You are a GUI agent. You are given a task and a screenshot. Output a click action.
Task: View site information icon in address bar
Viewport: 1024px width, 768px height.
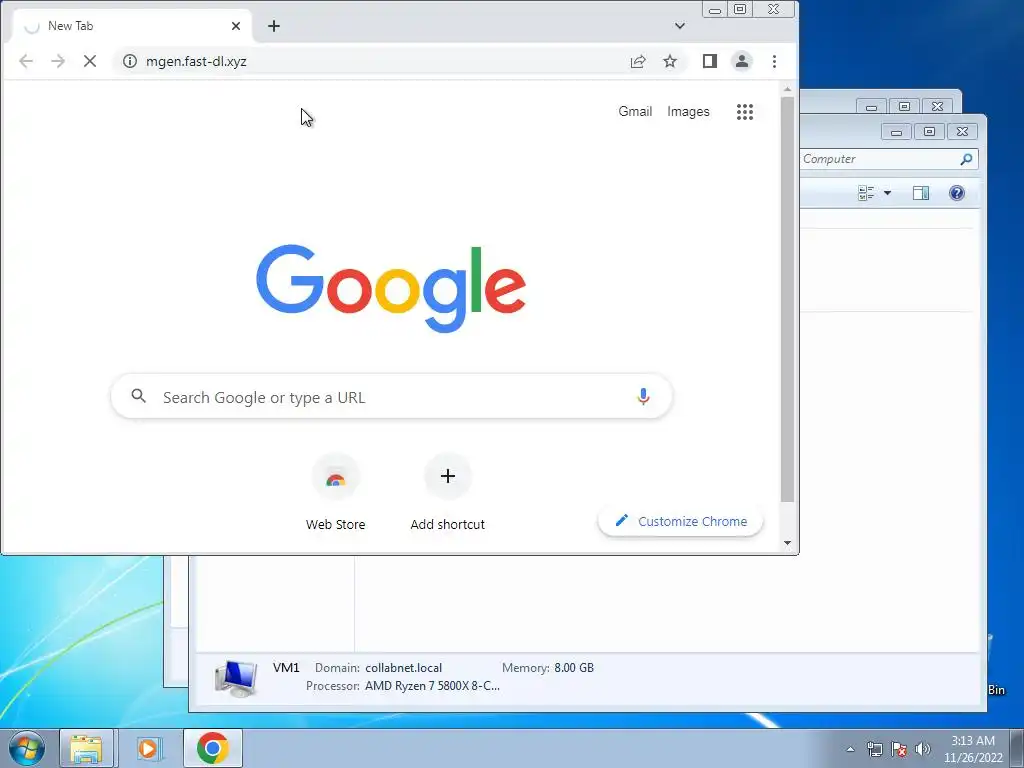click(130, 61)
